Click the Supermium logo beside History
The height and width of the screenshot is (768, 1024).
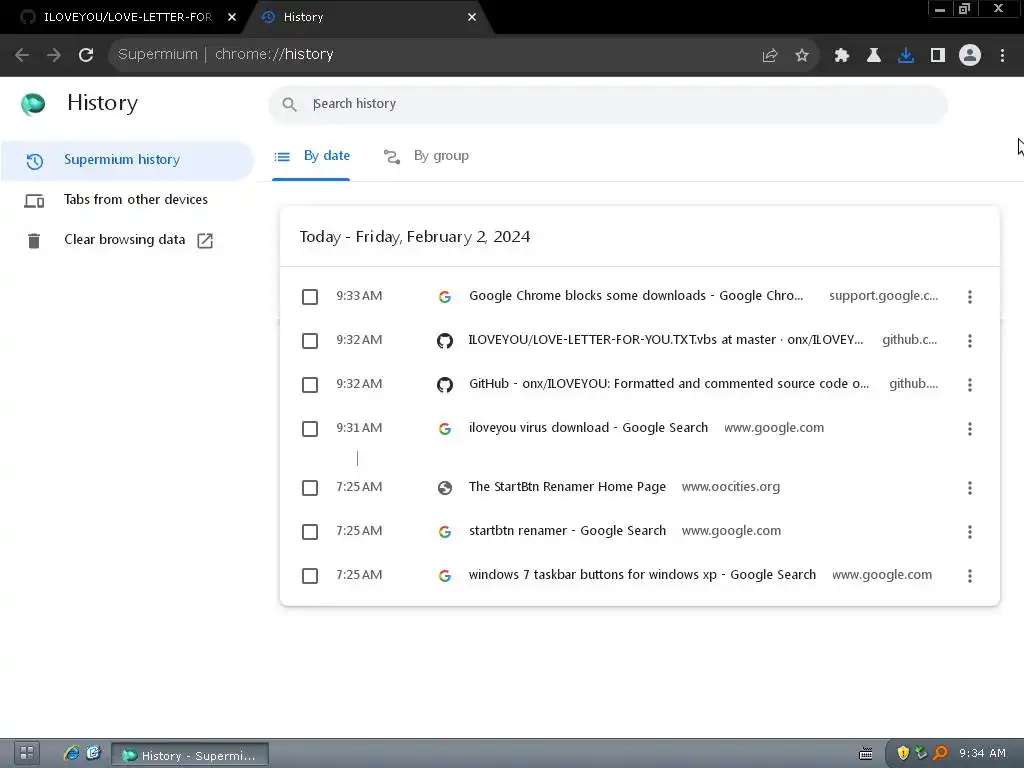[x=33, y=103]
